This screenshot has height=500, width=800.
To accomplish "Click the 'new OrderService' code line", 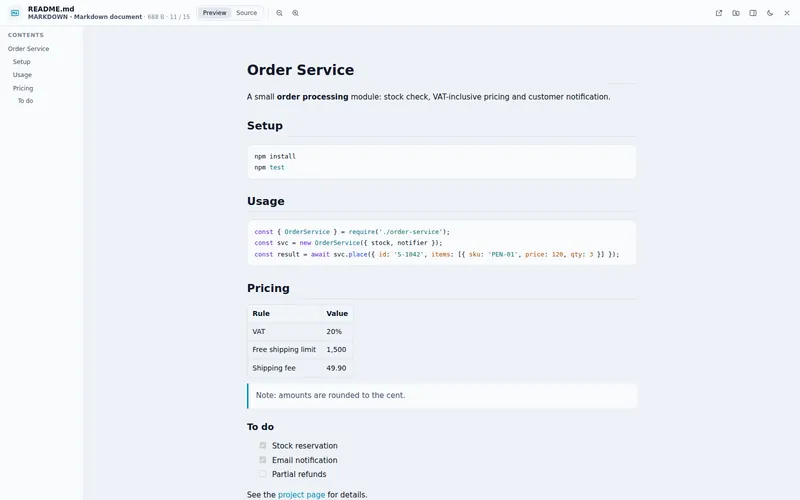I will coord(348,243).
